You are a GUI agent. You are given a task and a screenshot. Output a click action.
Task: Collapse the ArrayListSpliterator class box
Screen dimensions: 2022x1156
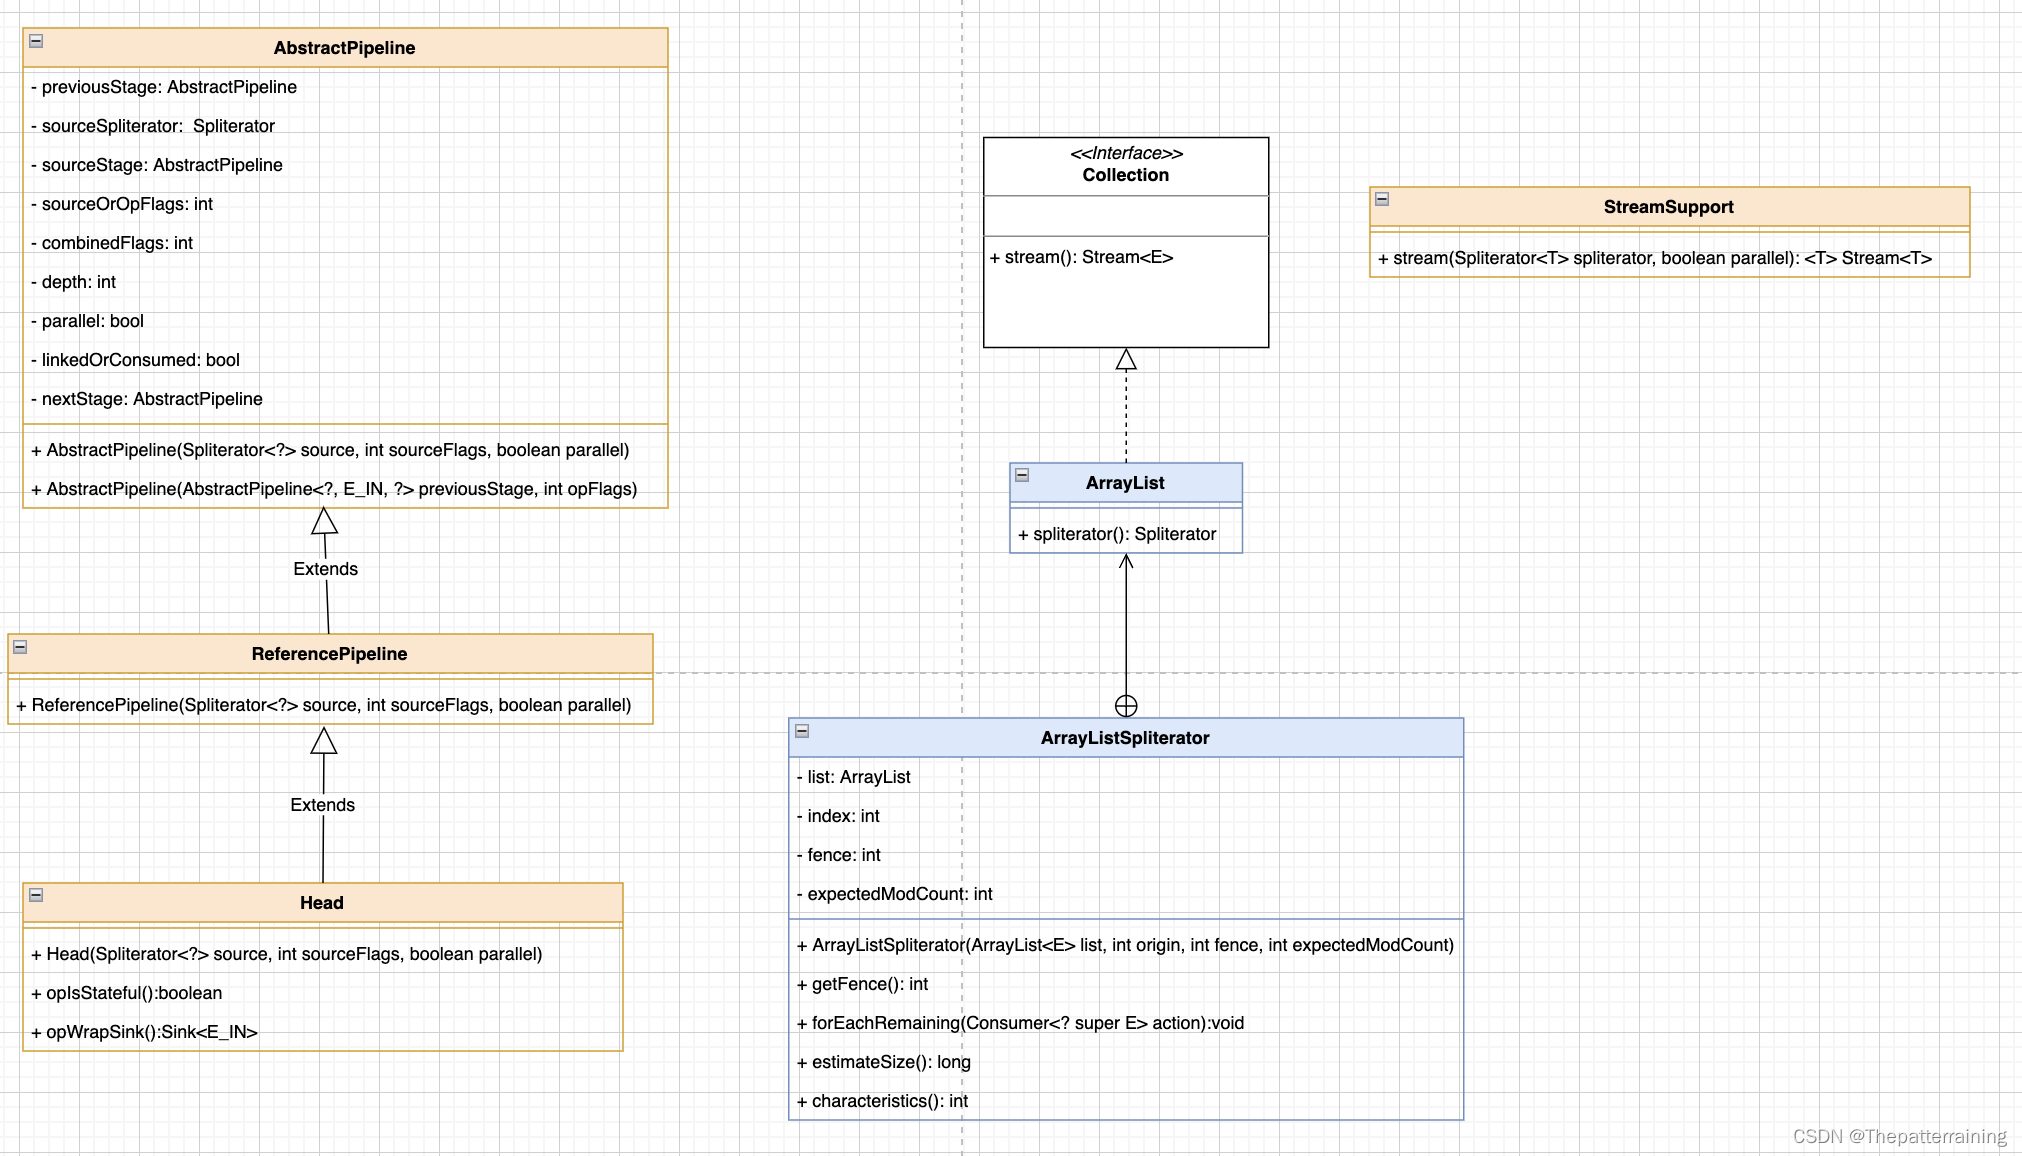point(802,731)
